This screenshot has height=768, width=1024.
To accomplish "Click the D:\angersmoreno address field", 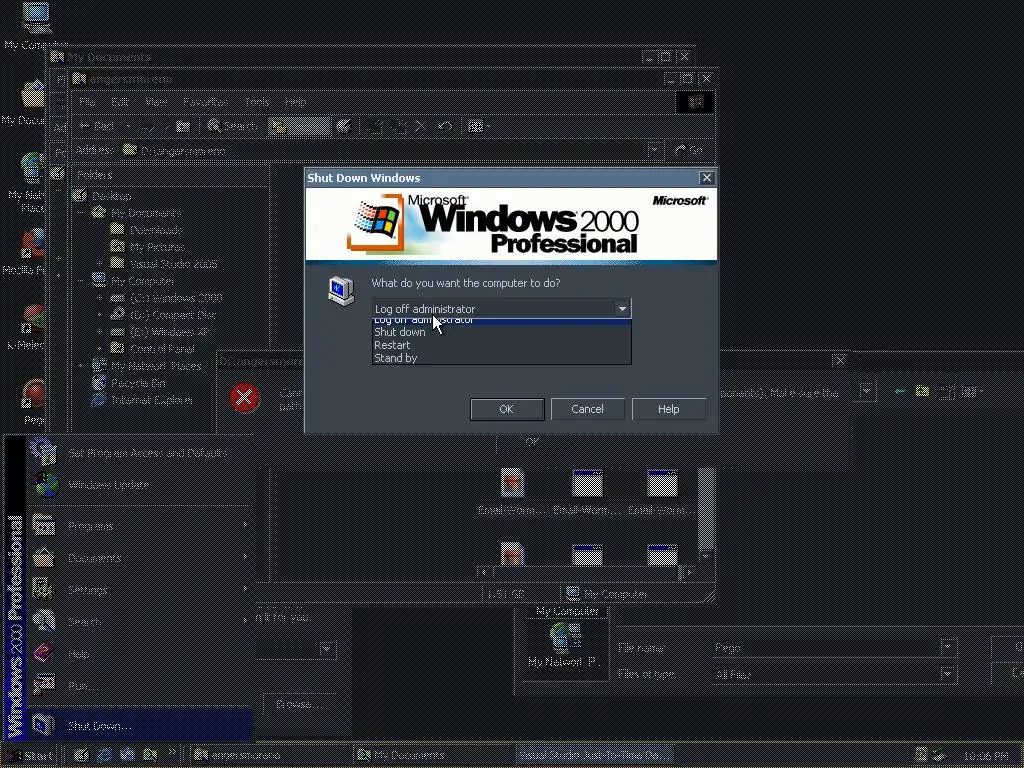I will [x=384, y=150].
